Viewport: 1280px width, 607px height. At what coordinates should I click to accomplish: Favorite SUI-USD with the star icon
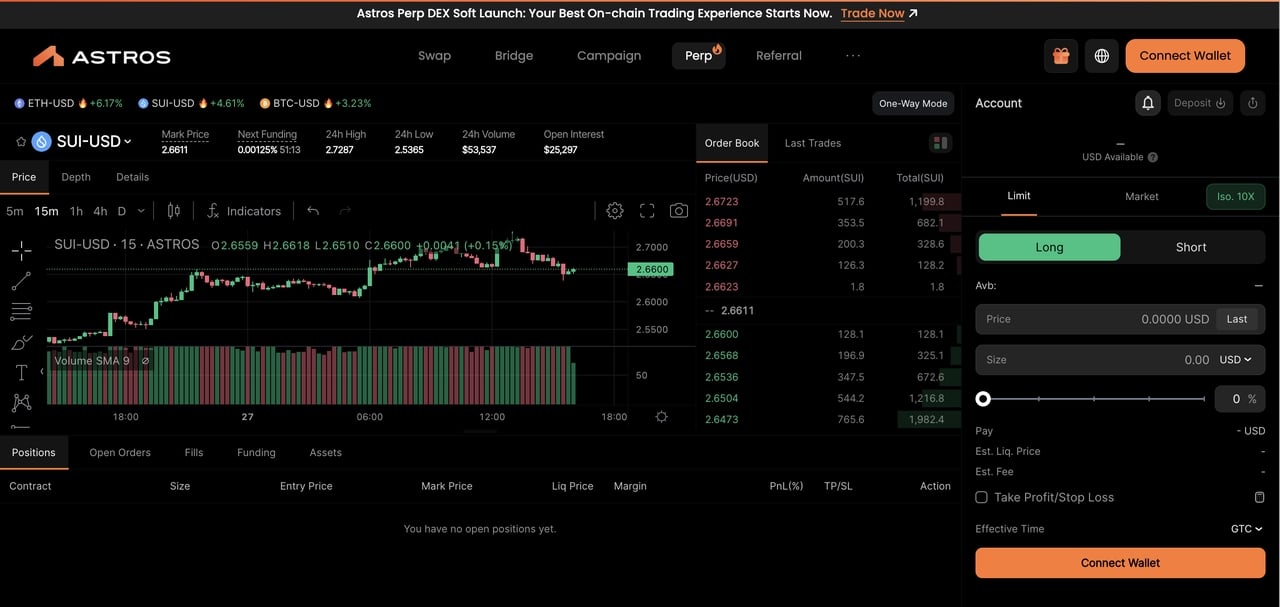[x=20, y=142]
